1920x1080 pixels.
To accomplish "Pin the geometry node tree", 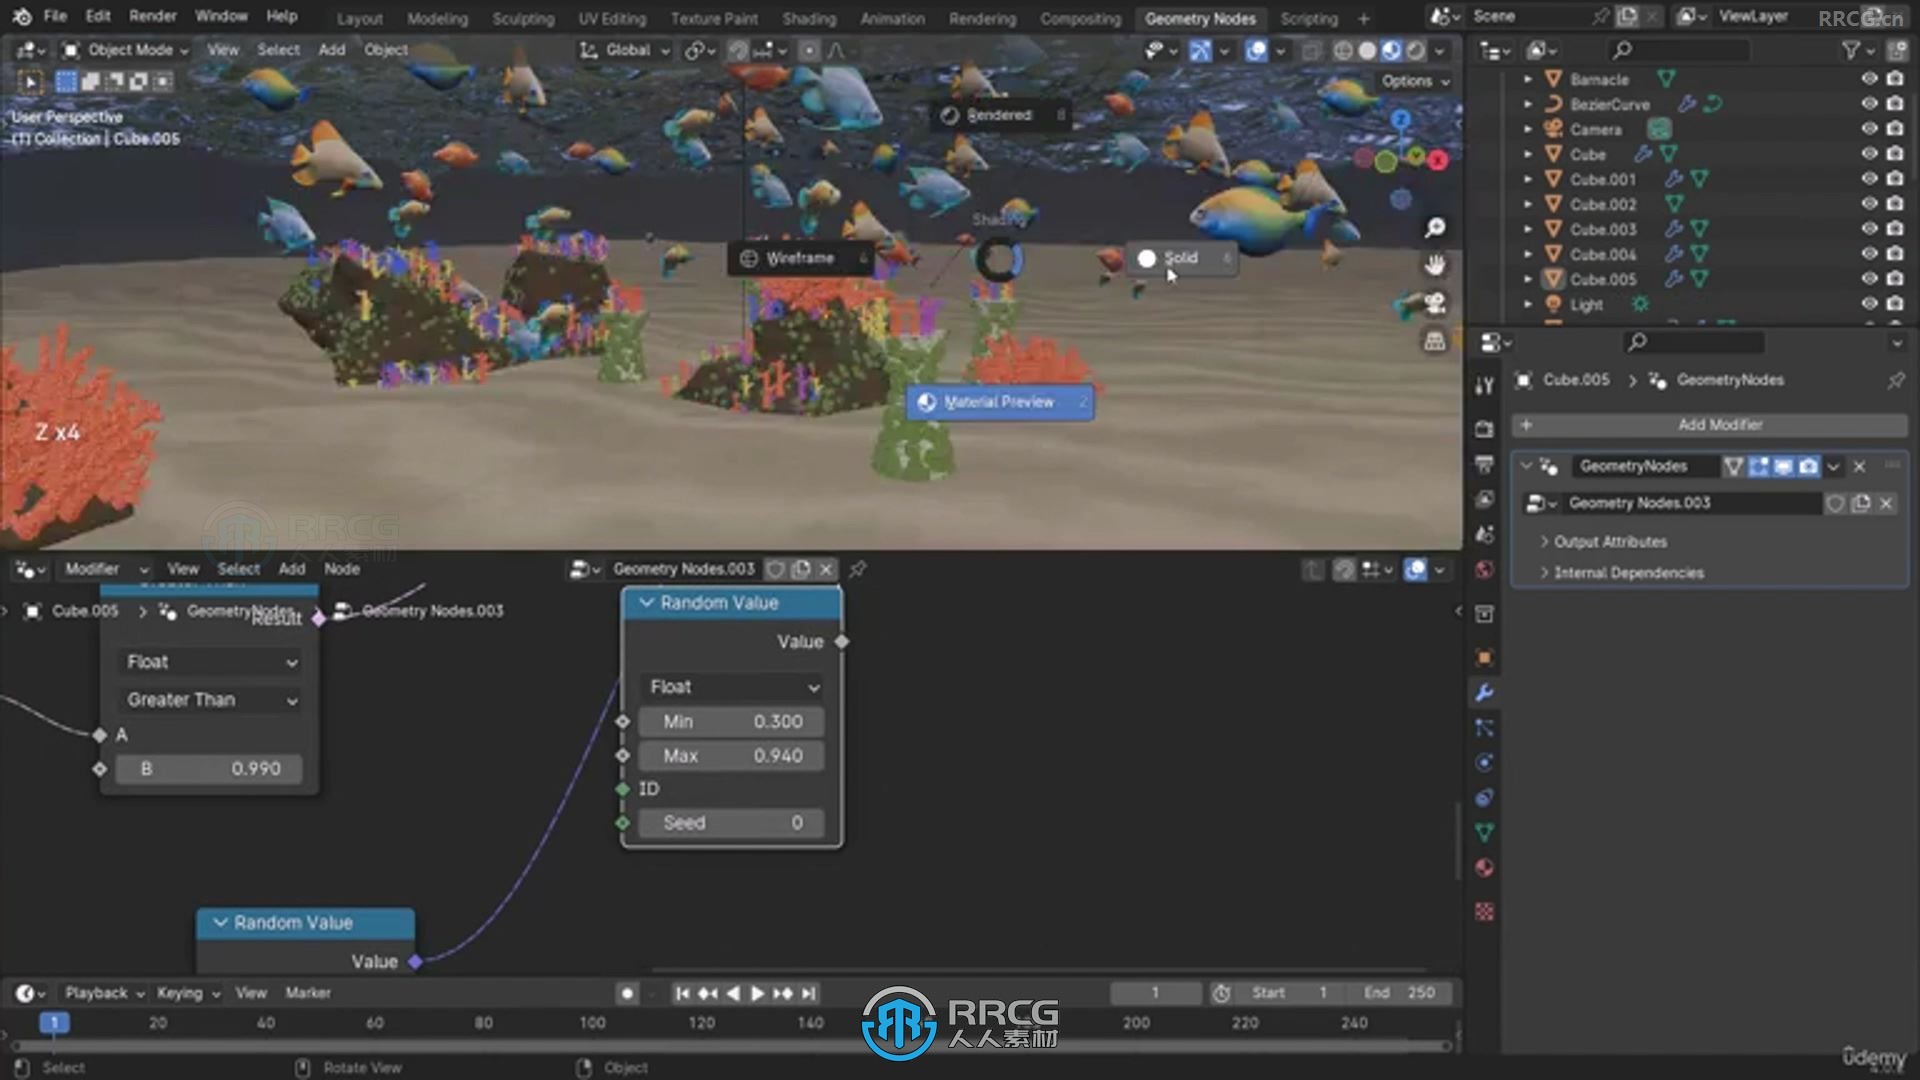I will click(x=857, y=569).
